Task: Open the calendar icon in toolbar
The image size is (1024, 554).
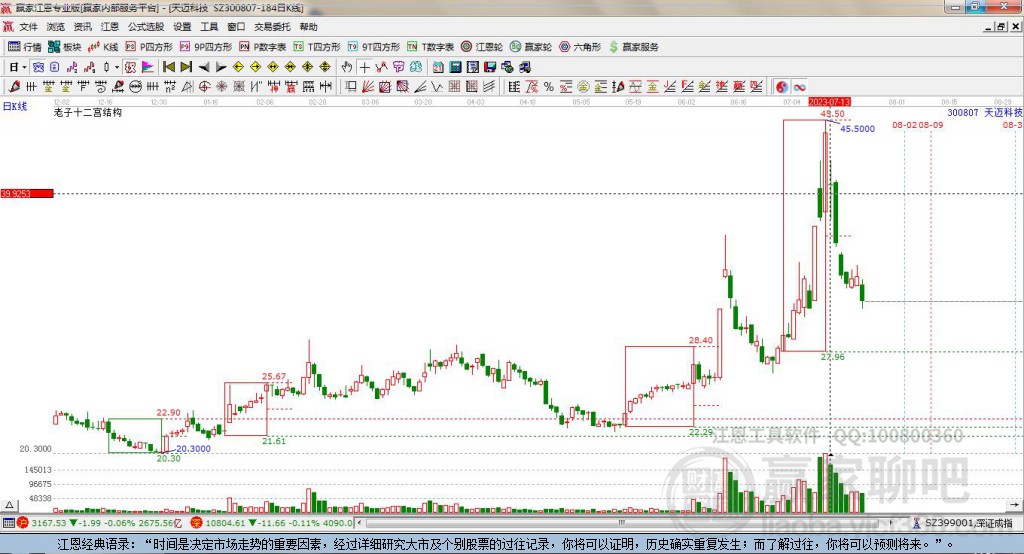Action: point(438,67)
